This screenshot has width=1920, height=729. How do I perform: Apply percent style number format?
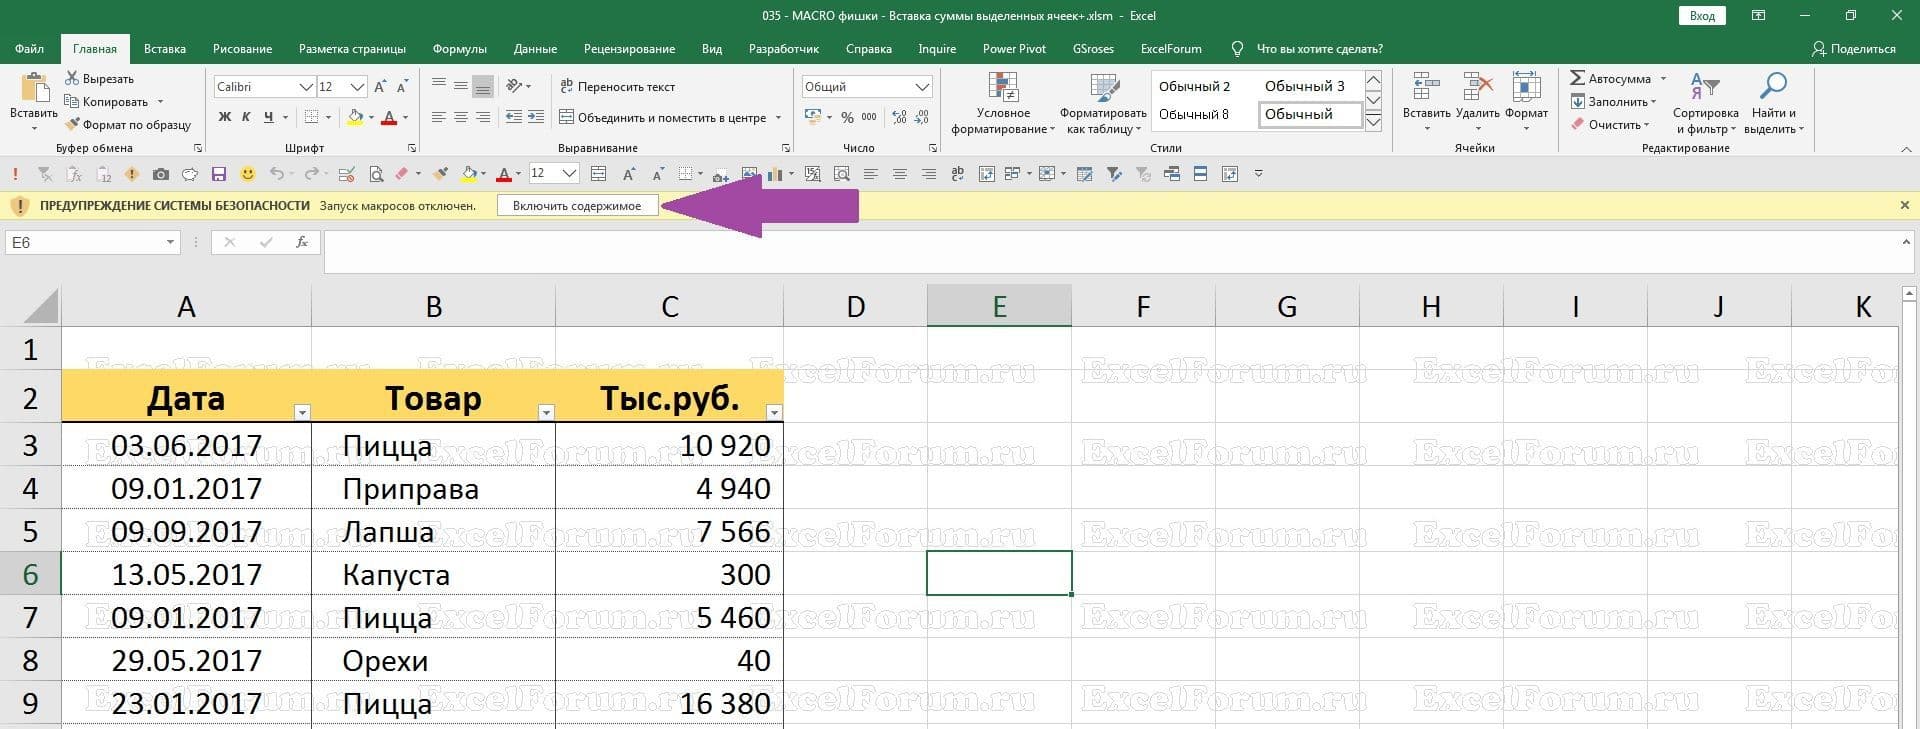(847, 117)
